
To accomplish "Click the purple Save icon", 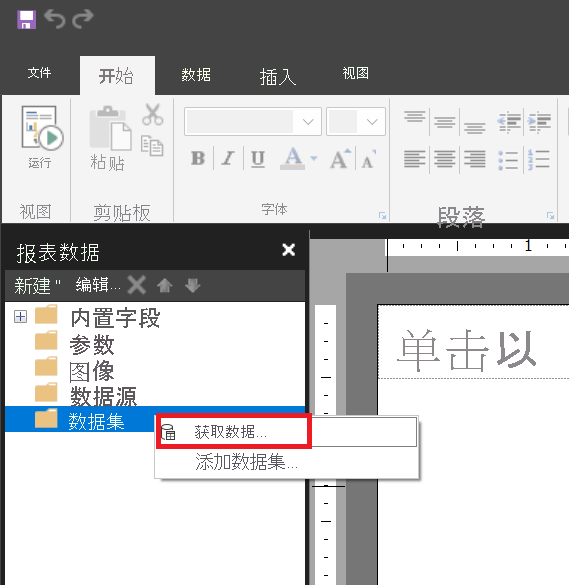I will (26, 19).
